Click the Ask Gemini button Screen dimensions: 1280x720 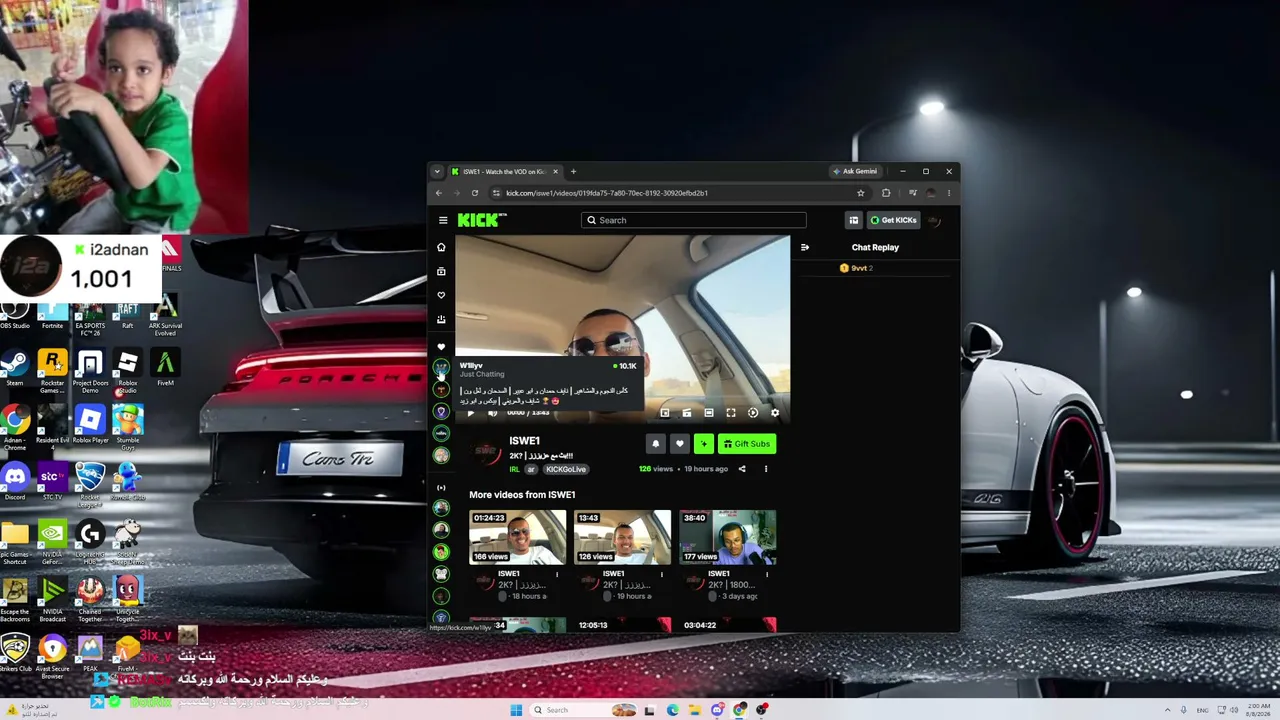(x=855, y=171)
